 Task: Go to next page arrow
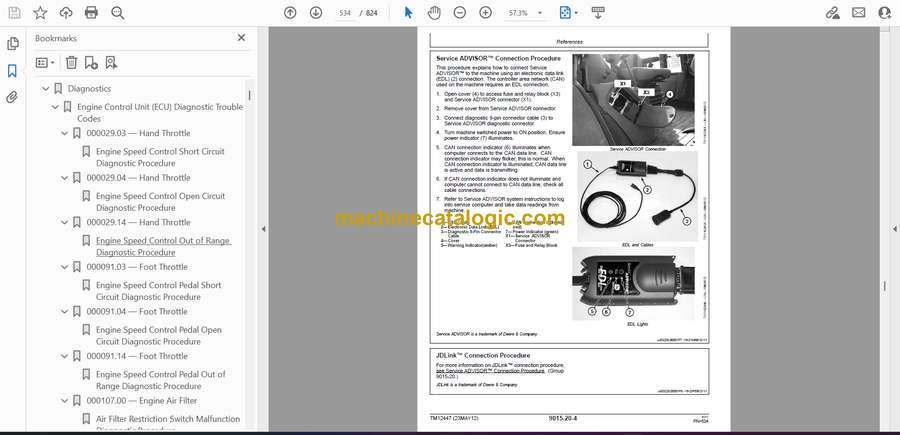(x=316, y=13)
